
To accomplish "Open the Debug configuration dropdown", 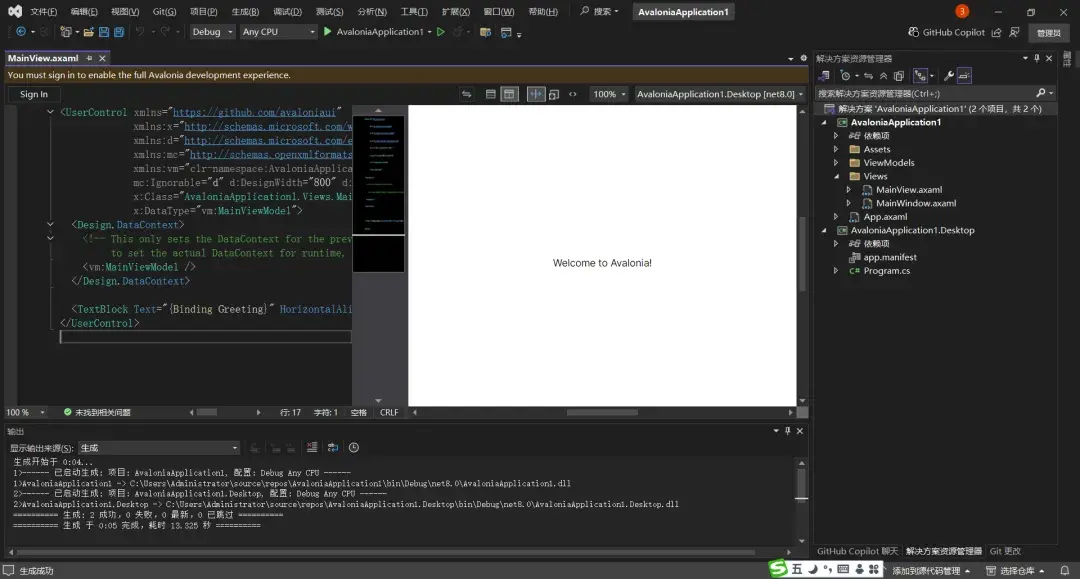I will coord(210,31).
